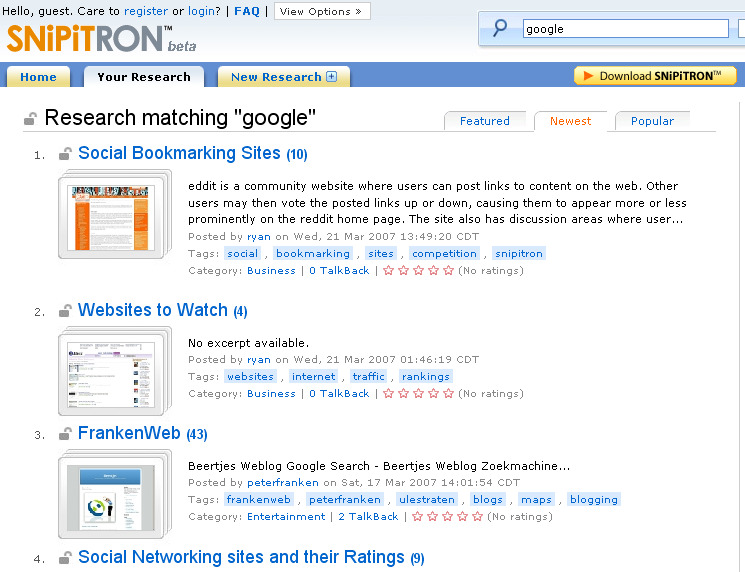Open the FrankenWeb research title
The height and width of the screenshot is (572, 745).
129,433
